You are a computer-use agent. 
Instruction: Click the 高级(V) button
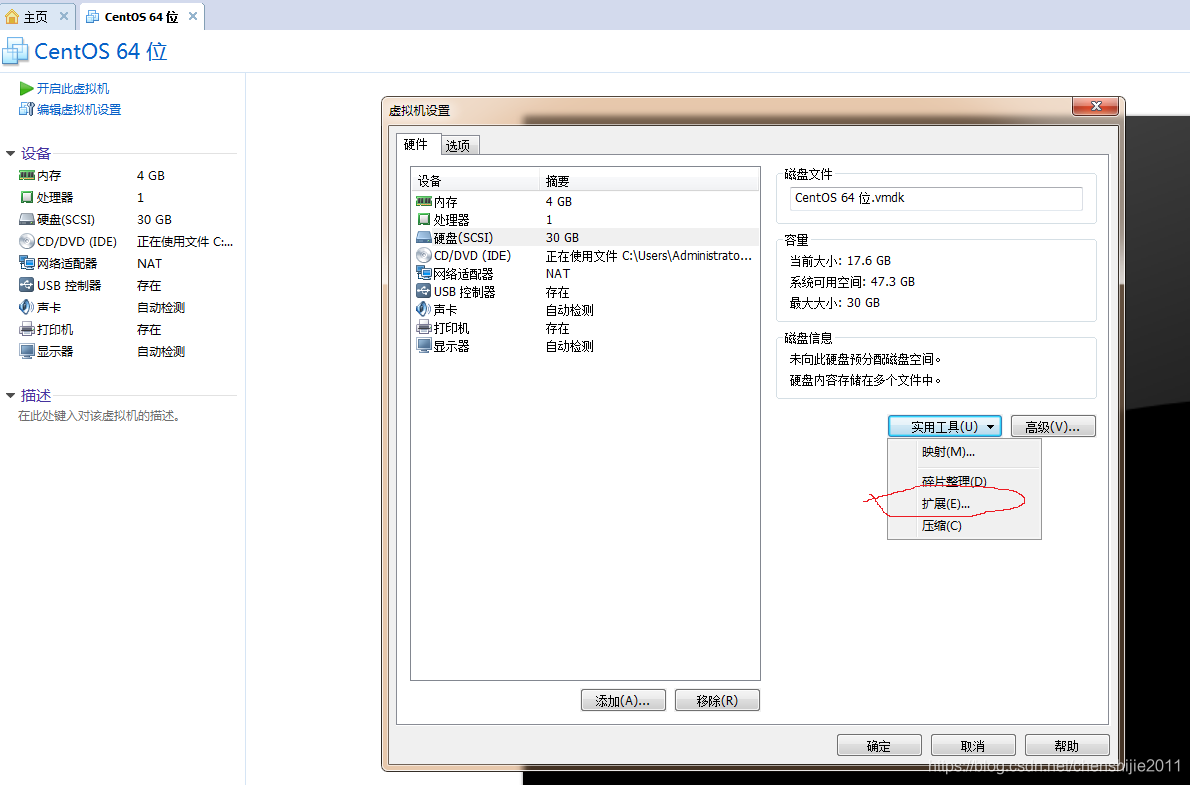(1053, 426)
